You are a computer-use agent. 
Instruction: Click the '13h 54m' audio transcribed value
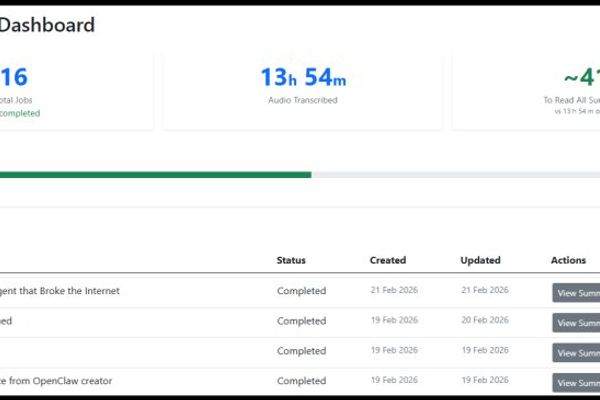[303, 77]
